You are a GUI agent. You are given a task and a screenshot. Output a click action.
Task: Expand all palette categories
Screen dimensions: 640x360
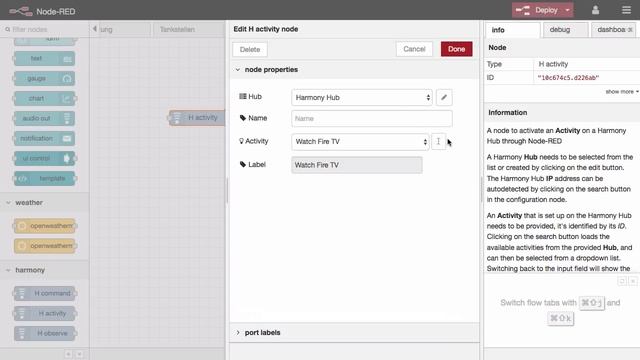click(x=79, y=354)
